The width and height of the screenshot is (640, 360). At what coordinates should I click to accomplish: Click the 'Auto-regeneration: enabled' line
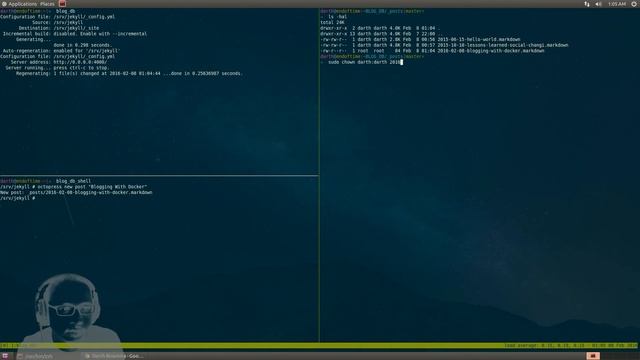(x=61, y=51)
